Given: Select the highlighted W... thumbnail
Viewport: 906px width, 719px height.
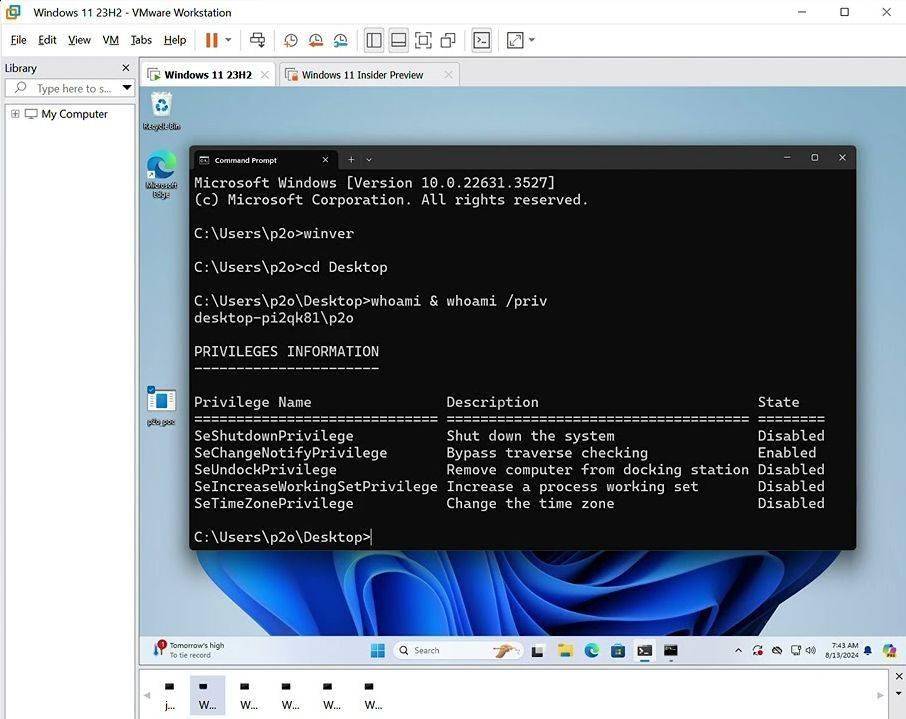Looking at the screenshot, I should 207,695.
